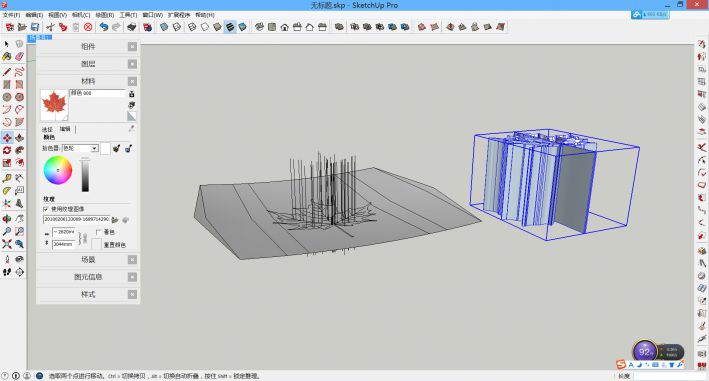Switch to the materials Edit tab
This screenshot has width=709, height=381.
65,129
